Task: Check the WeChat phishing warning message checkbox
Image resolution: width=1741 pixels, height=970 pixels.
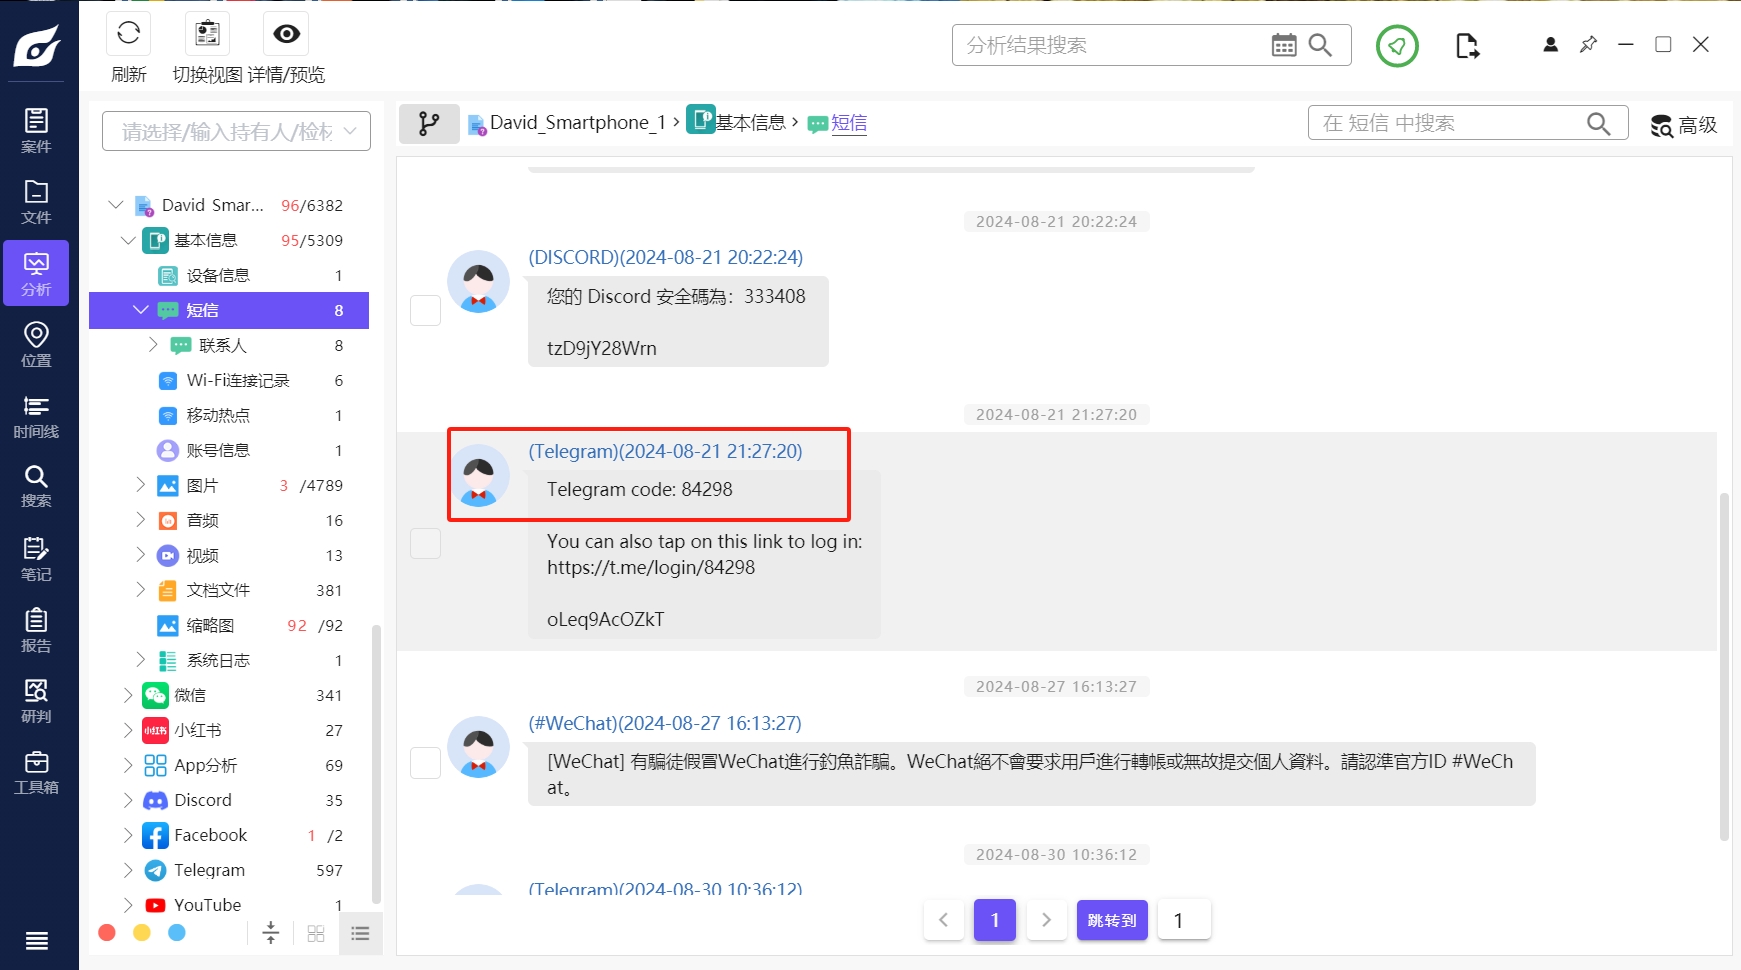Action: pos(426,763)
